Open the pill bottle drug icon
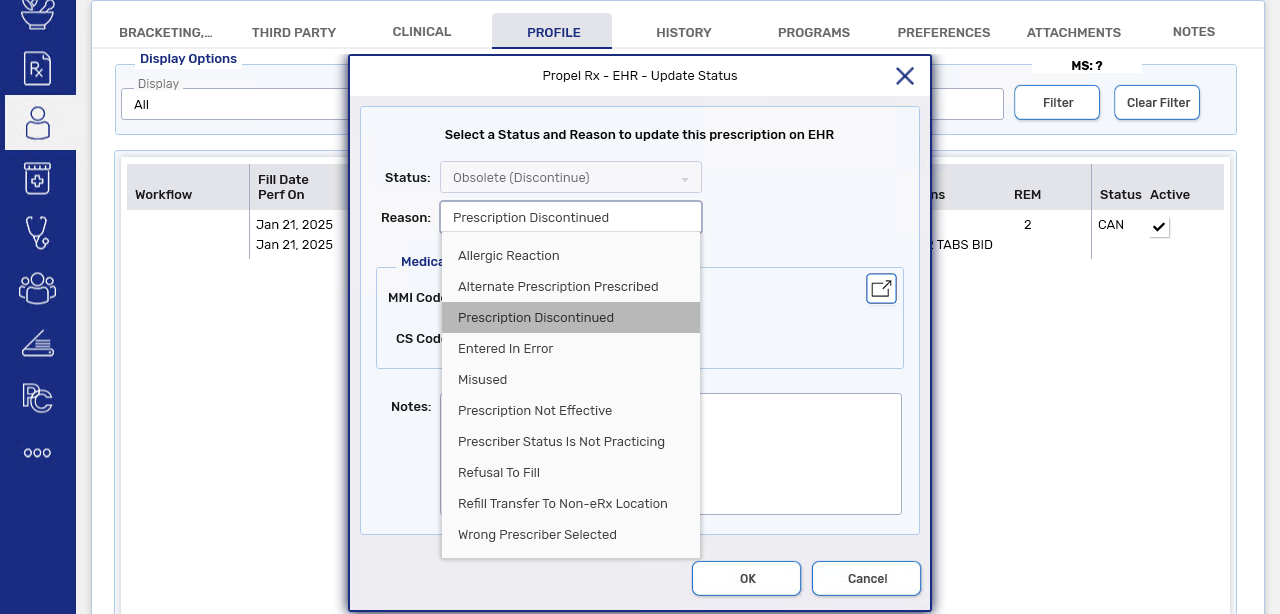 coord(37,179)
